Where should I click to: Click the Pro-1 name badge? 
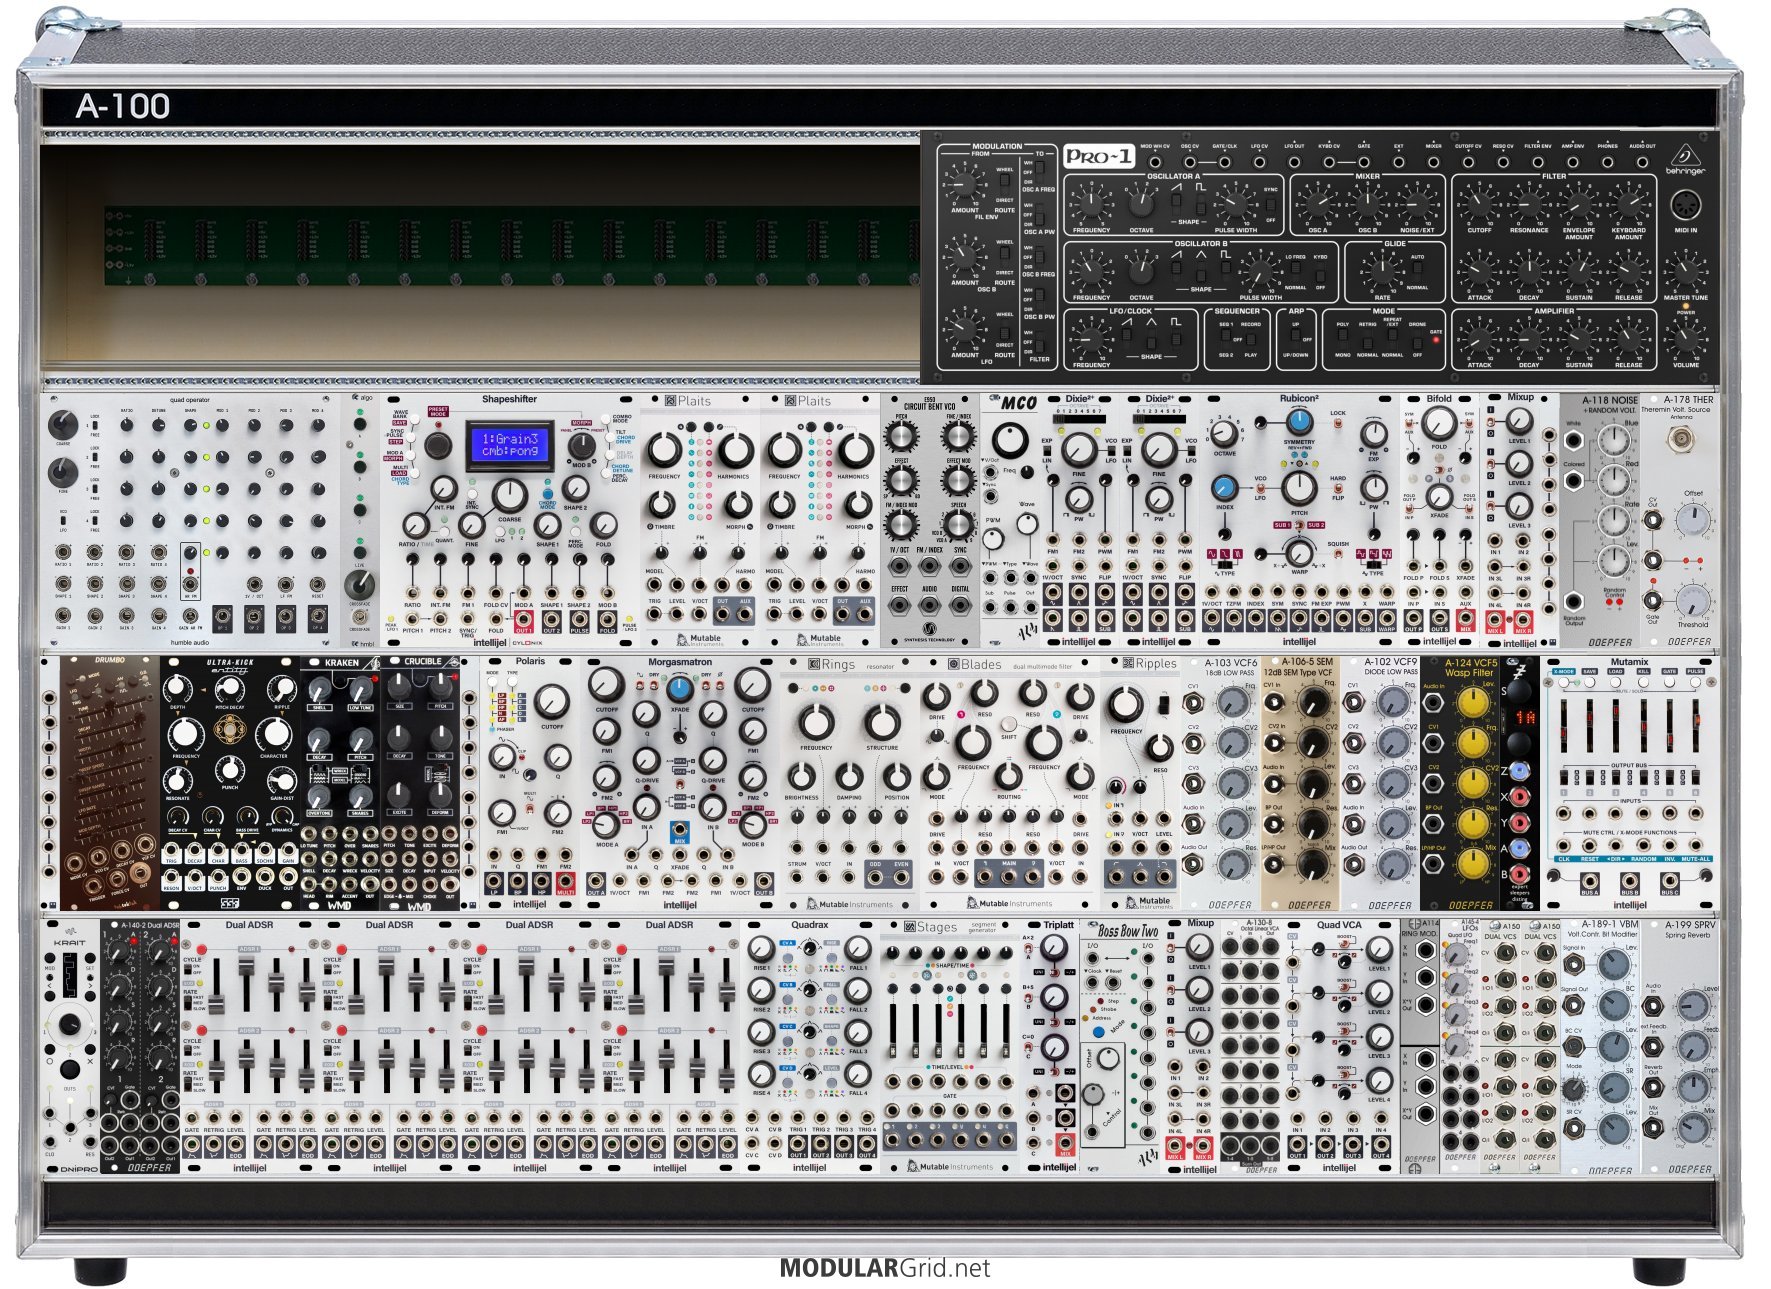coord(1099,156)
